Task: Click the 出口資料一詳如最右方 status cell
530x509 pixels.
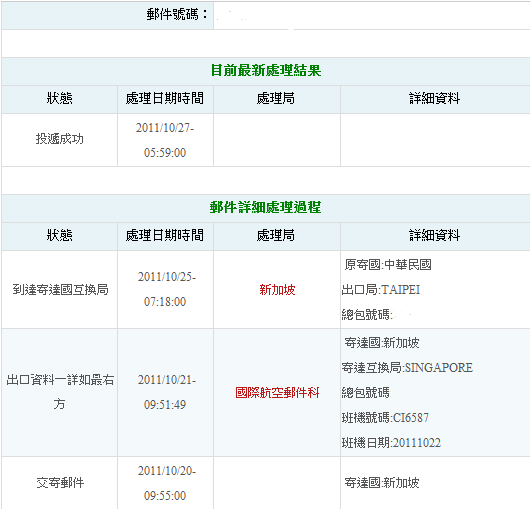Action: (60, 392)
